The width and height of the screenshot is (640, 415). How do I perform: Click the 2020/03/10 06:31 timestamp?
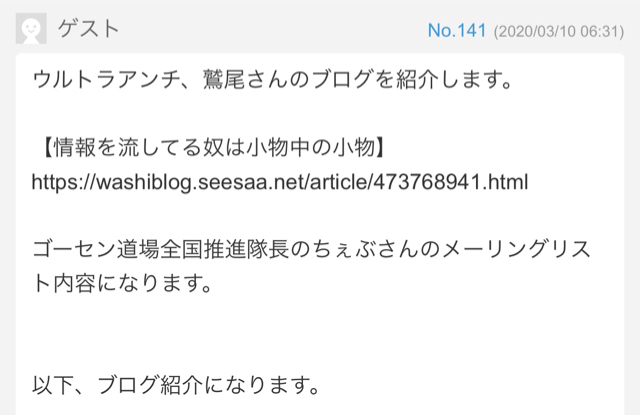pos(558,31)
